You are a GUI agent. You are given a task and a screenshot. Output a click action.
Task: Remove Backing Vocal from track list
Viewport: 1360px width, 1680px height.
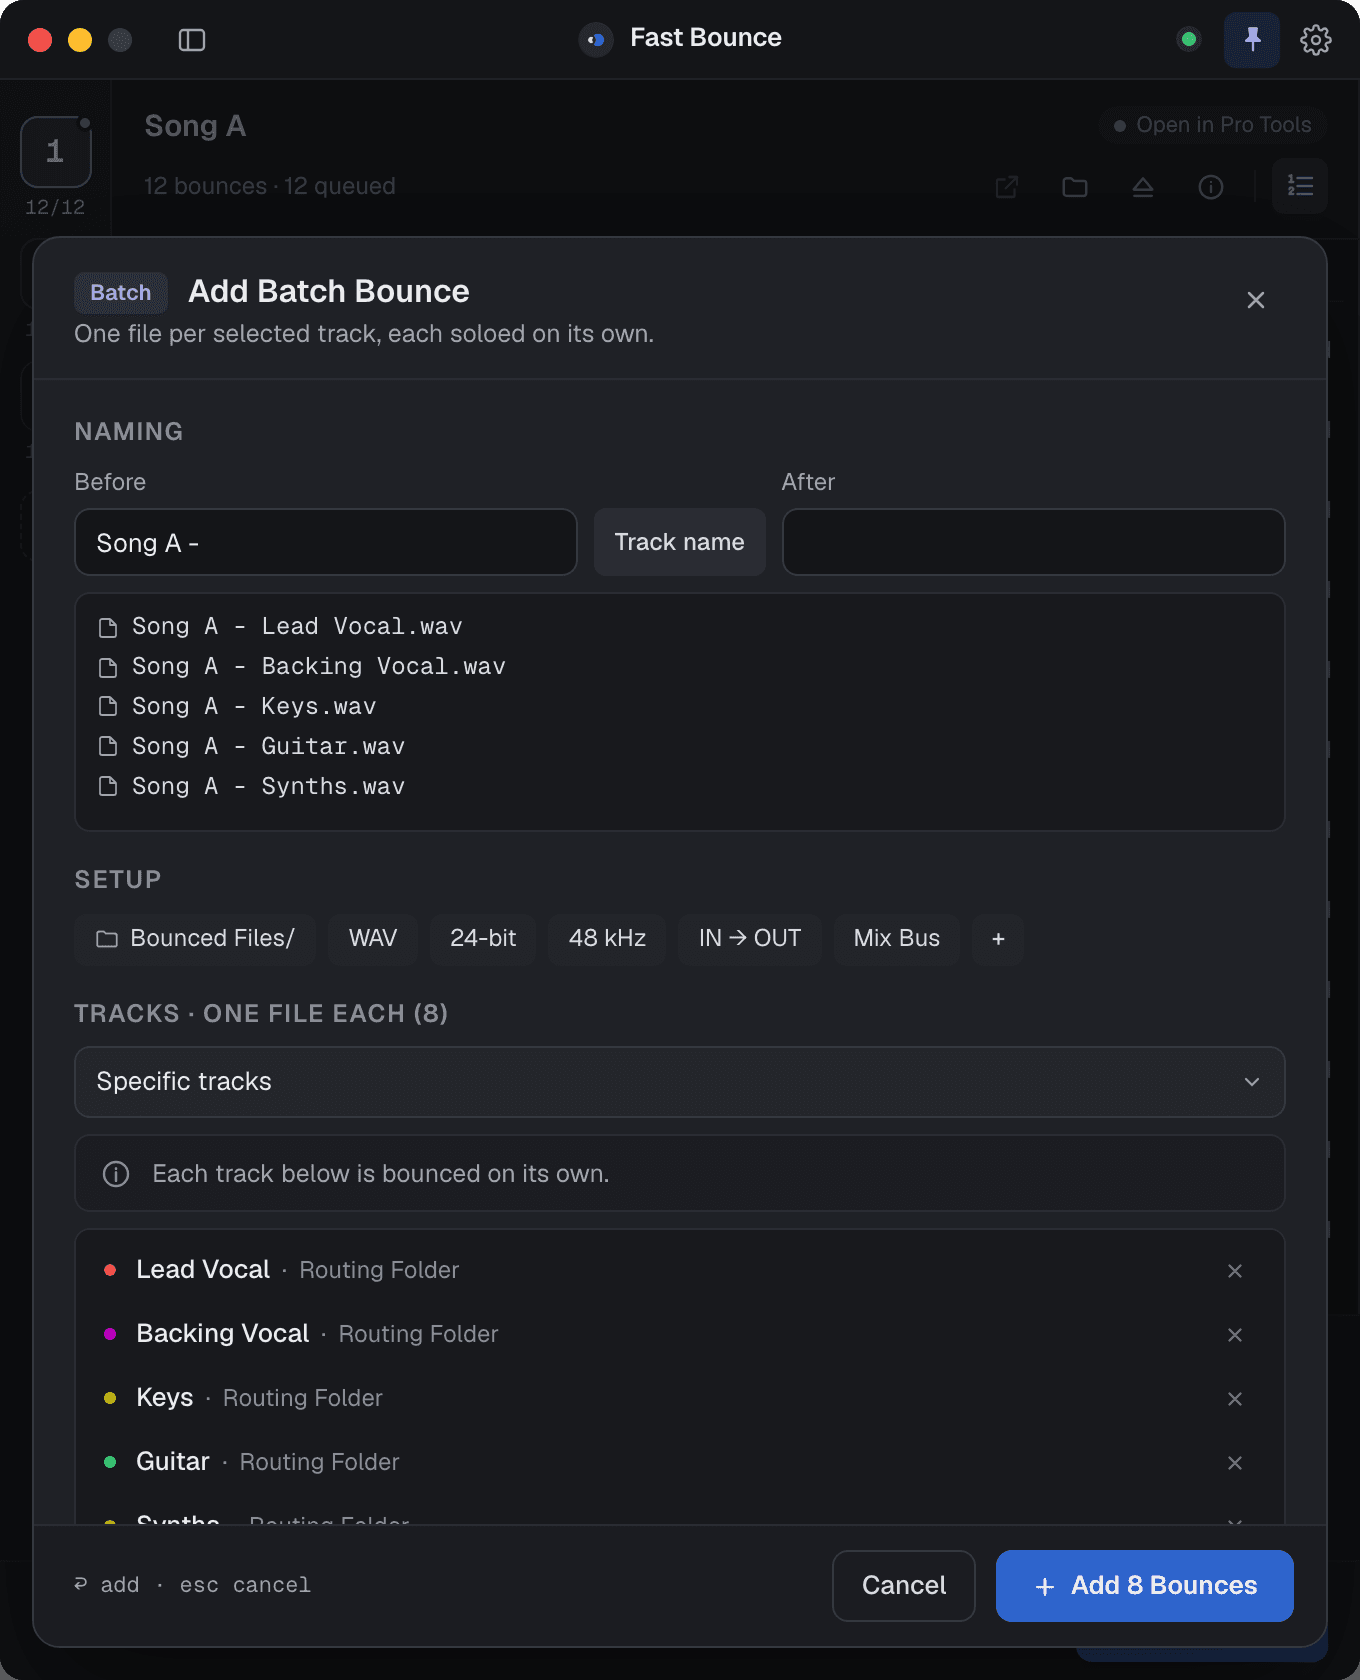click(x=1235, y=1335)
